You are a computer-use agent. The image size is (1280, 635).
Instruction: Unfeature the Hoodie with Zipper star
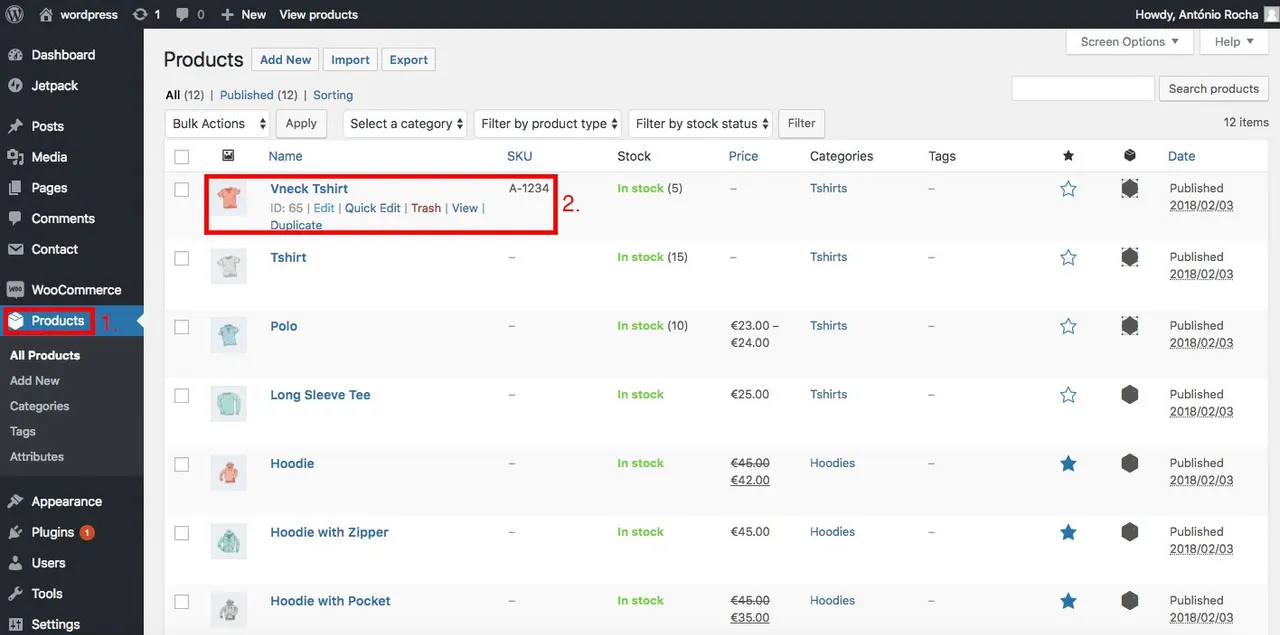tap(1068, 532)
